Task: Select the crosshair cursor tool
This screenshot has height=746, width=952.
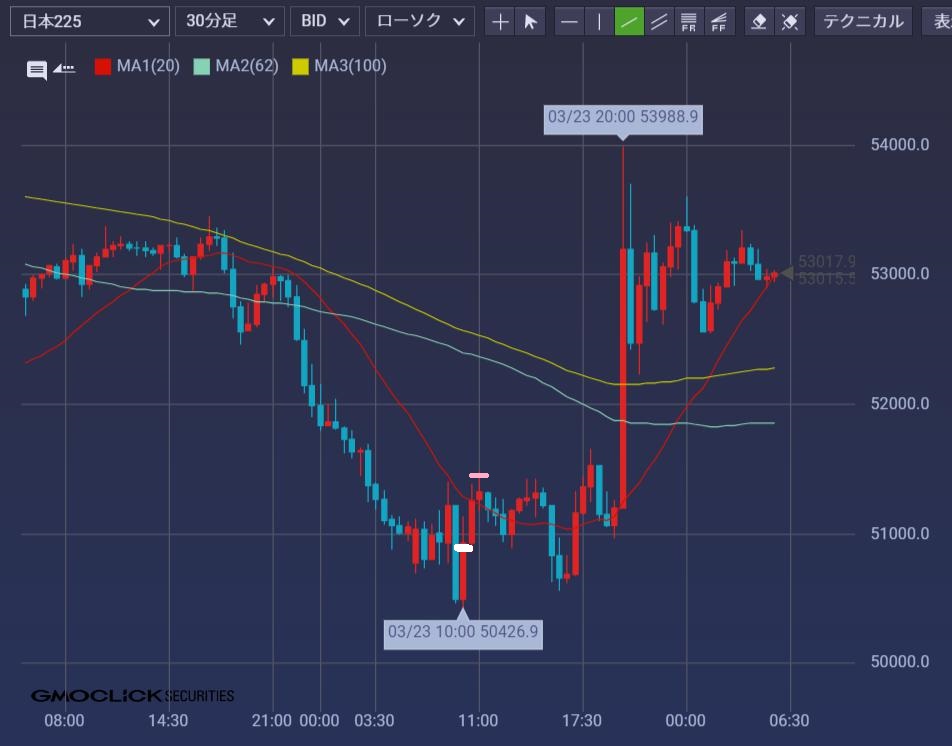Action: point(501,21)
